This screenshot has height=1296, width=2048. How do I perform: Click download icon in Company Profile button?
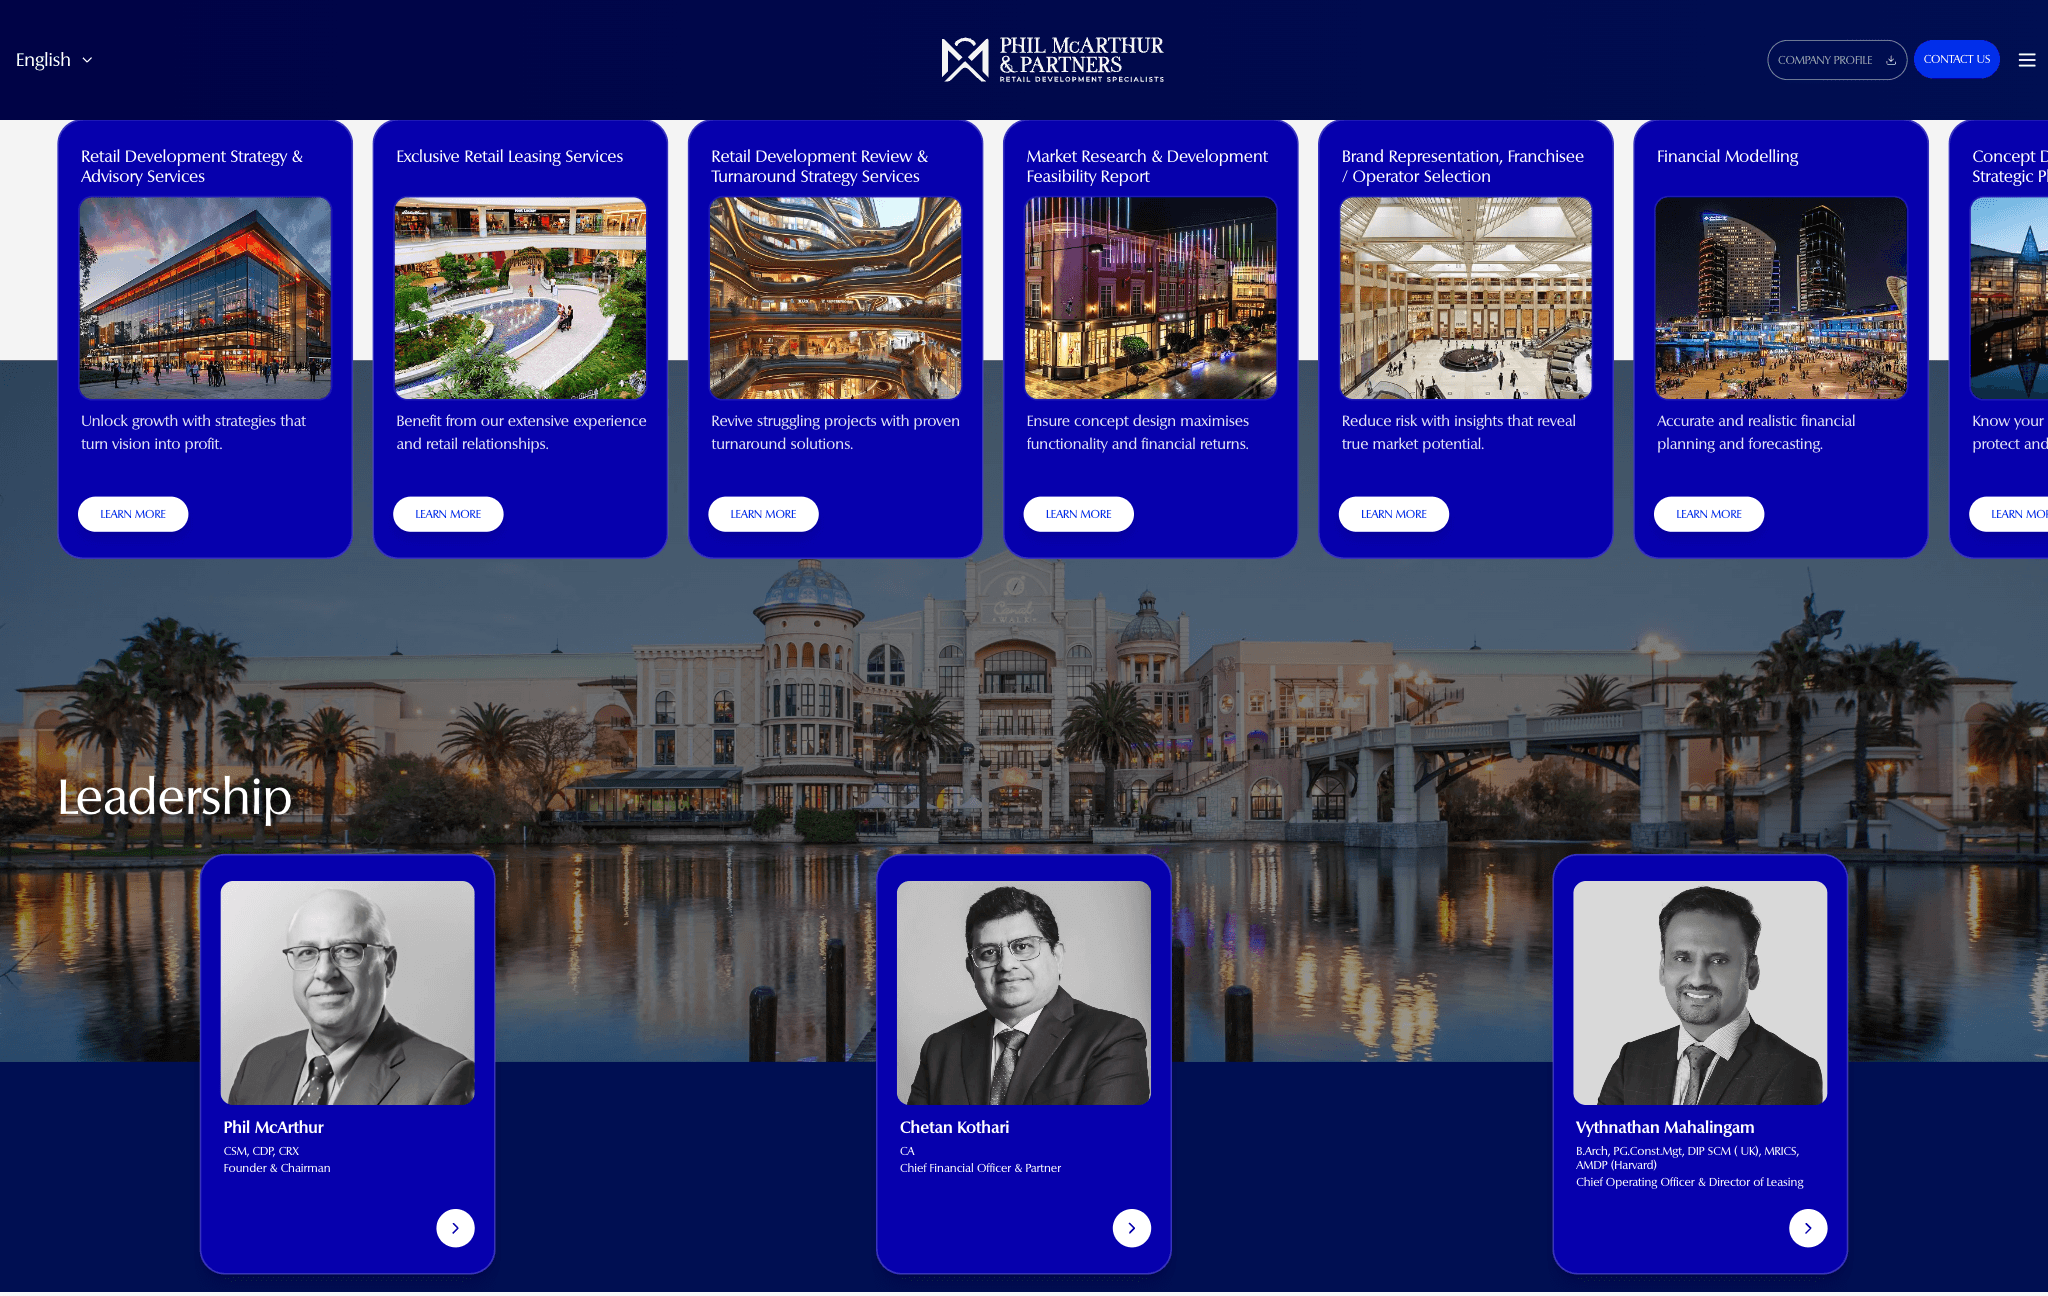pos(1891,60)
